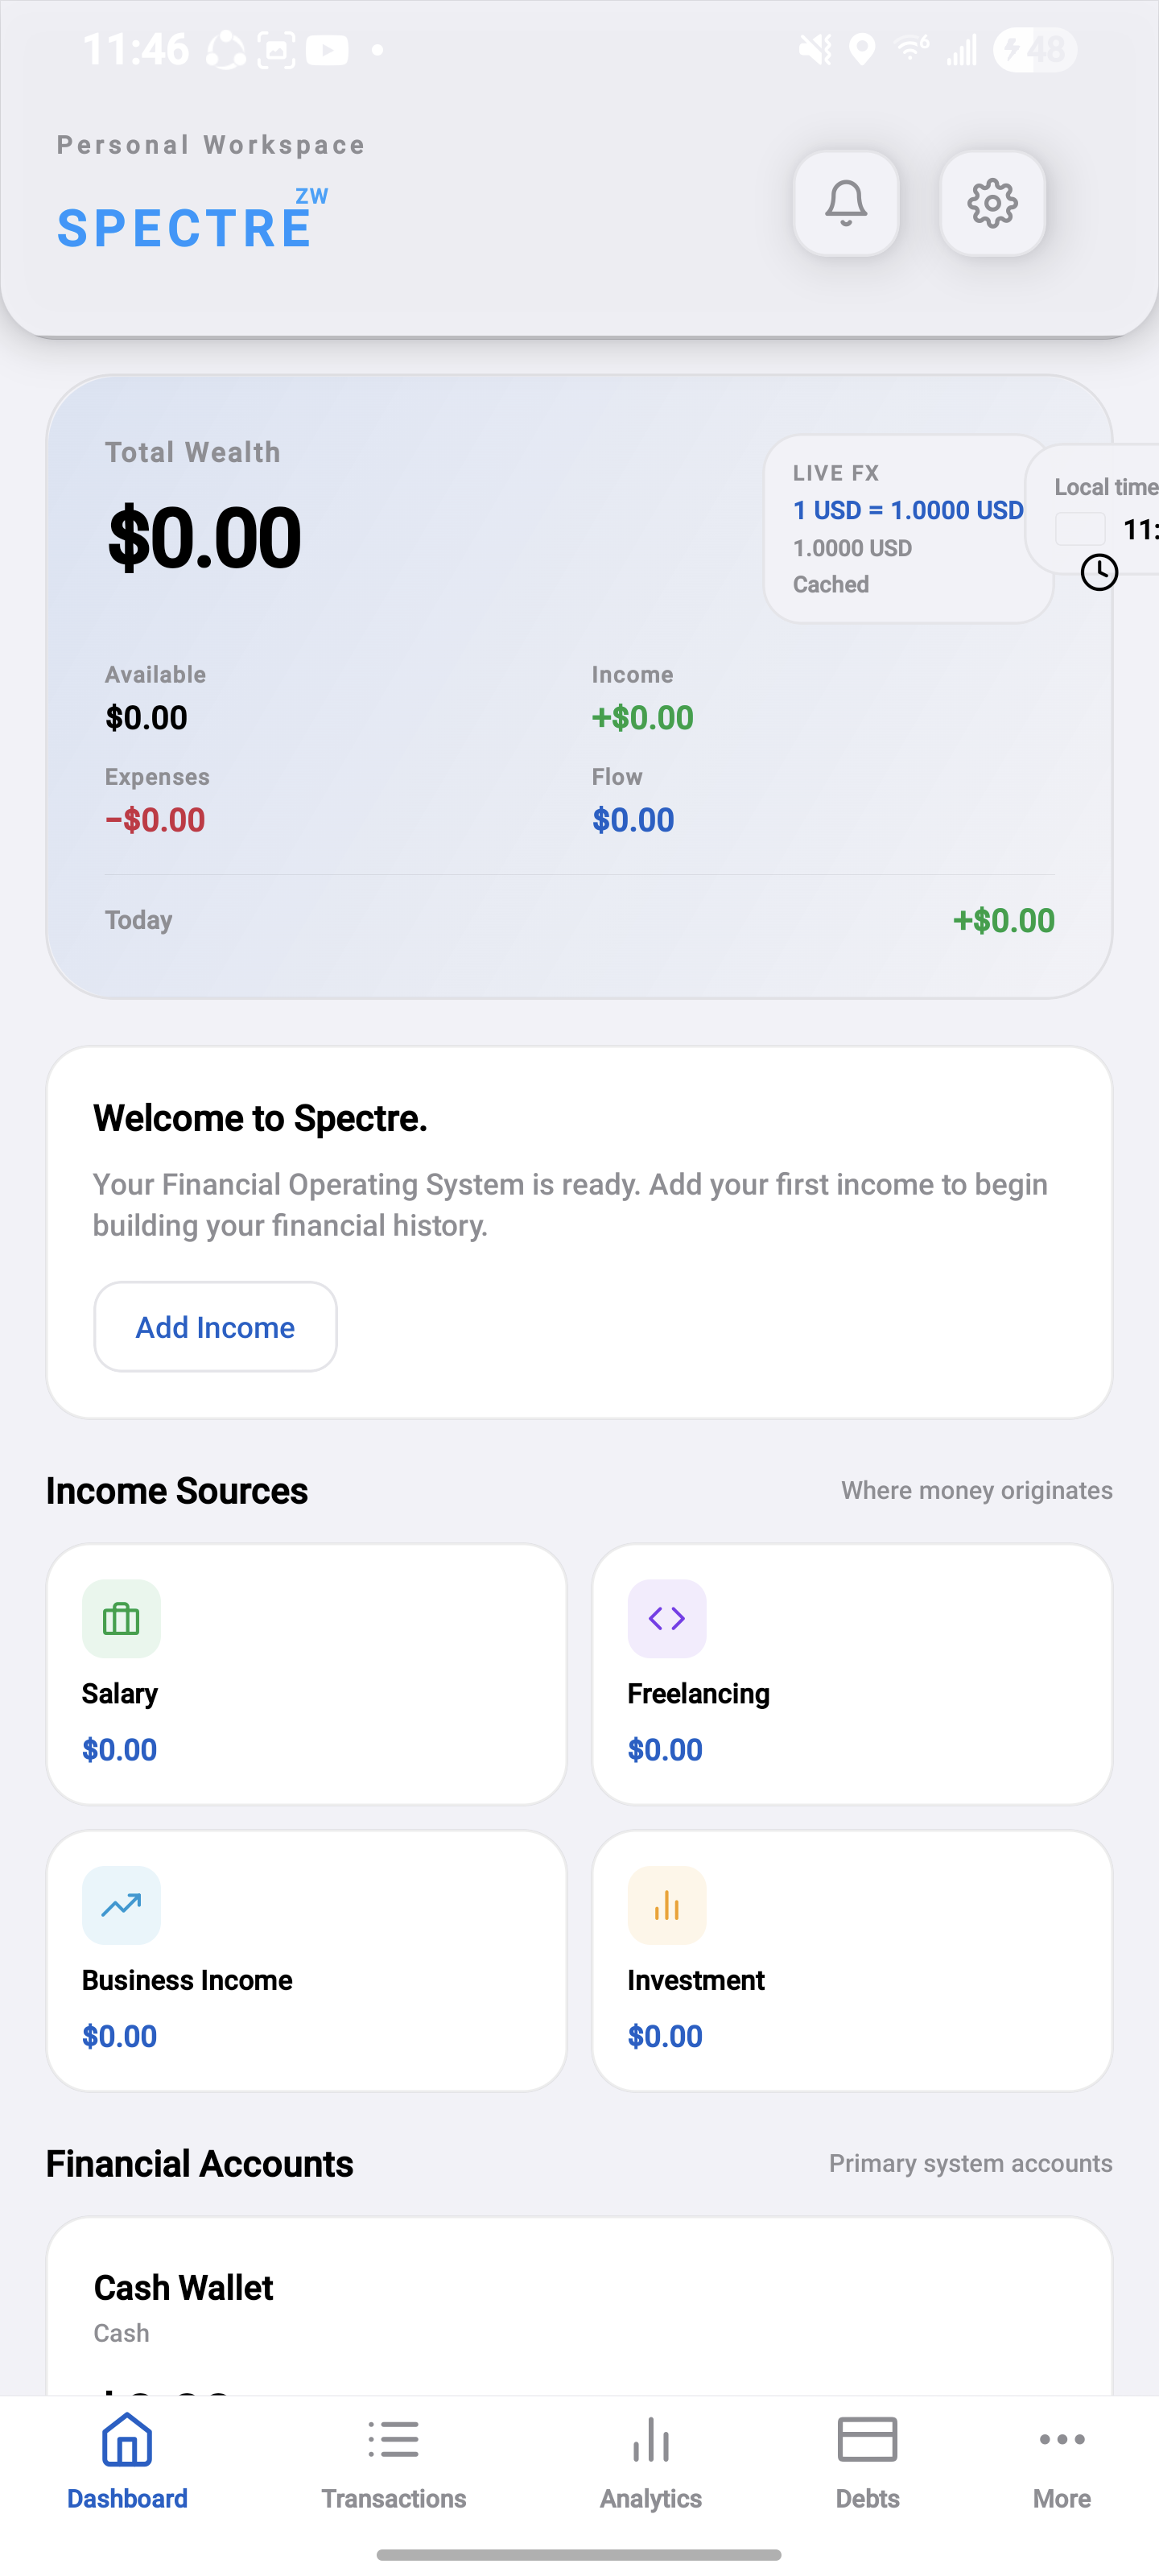Open the Total Wealth summary card
This screenshot has height=2576, width=1159.
pyautogui.click(x=579, y=687)
